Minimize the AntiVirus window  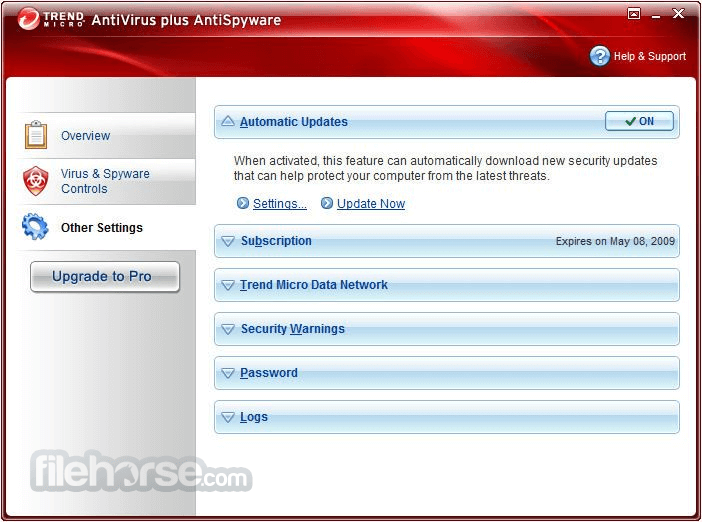coord(656,15)
